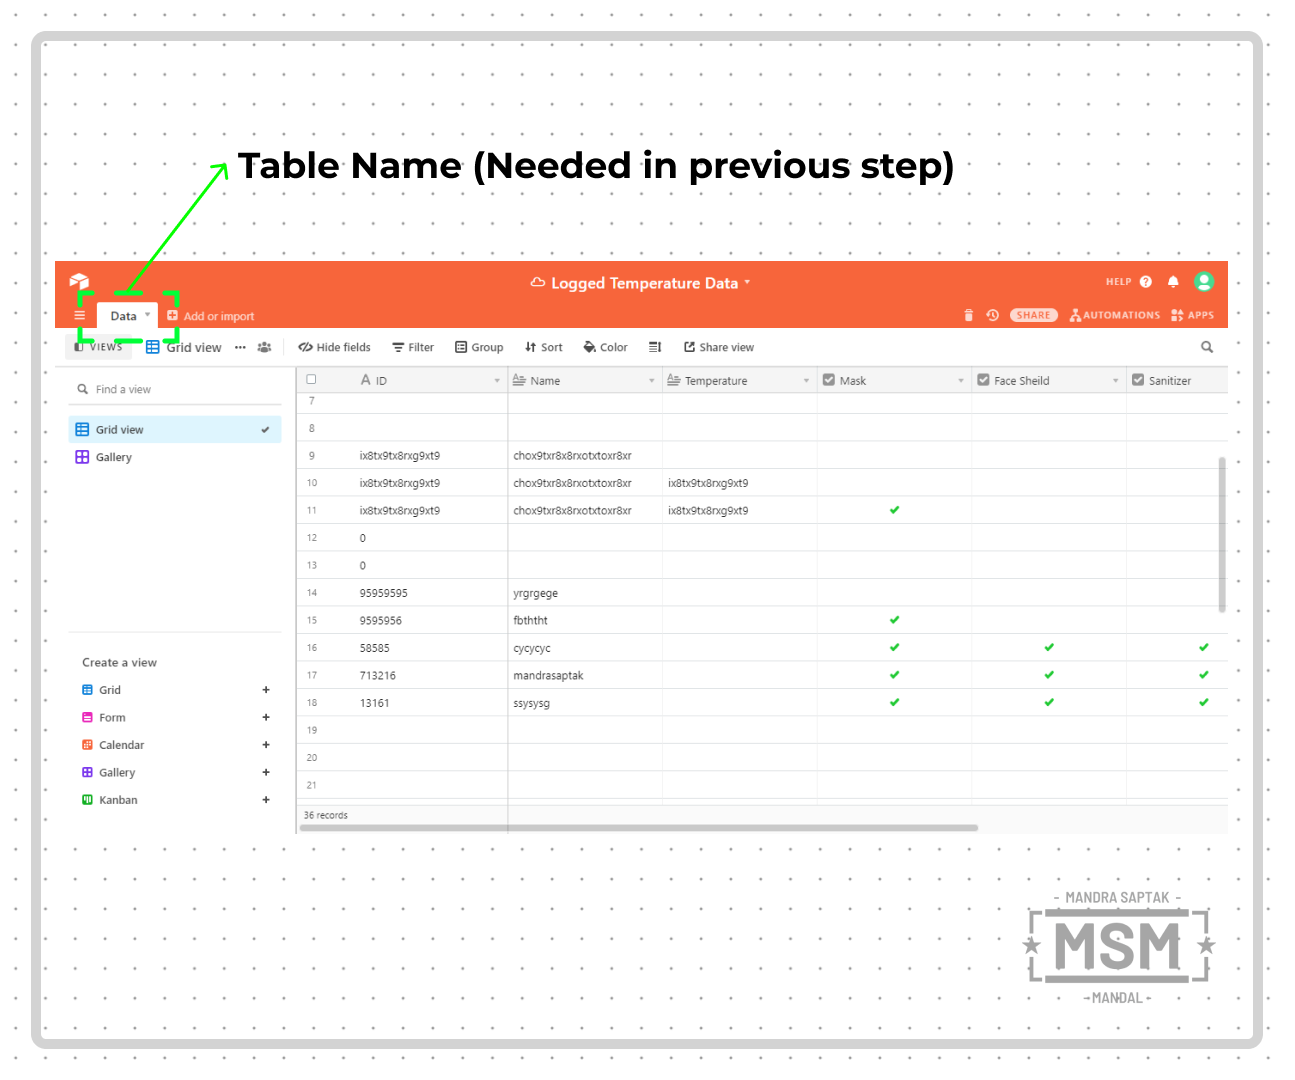Viewport: 1295px width, 1080px height.
Task: Toggle Face Sheild checkbox for cycycyc row
Action: click(x=1049, y=648)
